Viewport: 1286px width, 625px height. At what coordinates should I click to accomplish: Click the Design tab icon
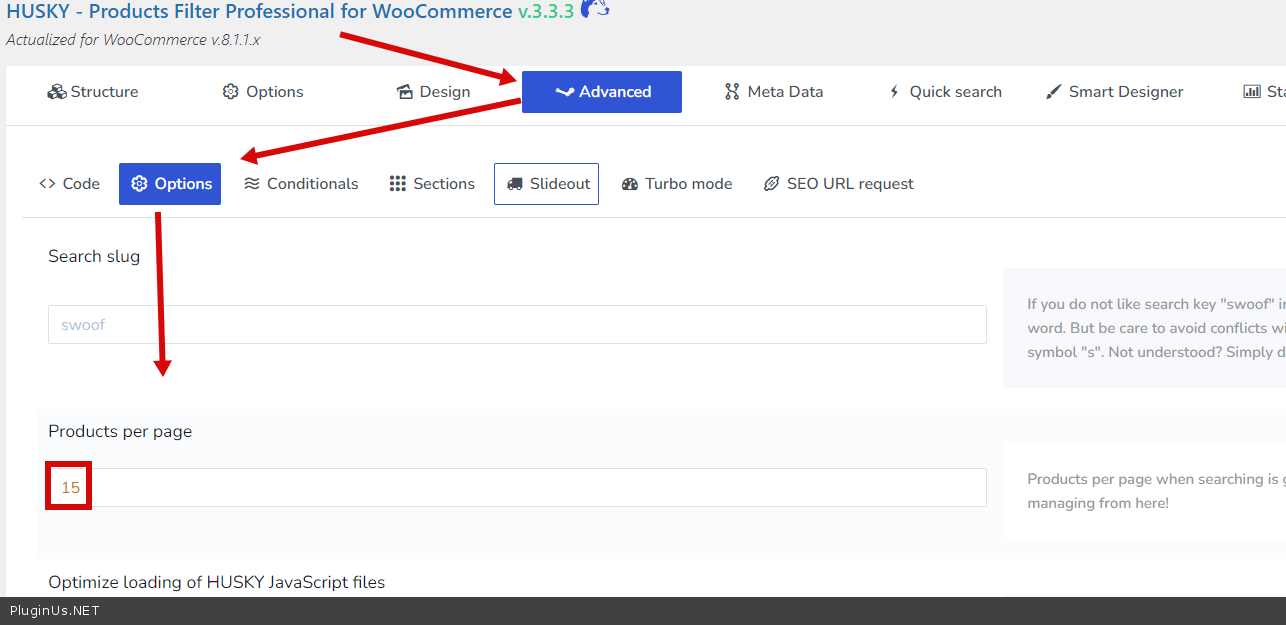point(405,92)
